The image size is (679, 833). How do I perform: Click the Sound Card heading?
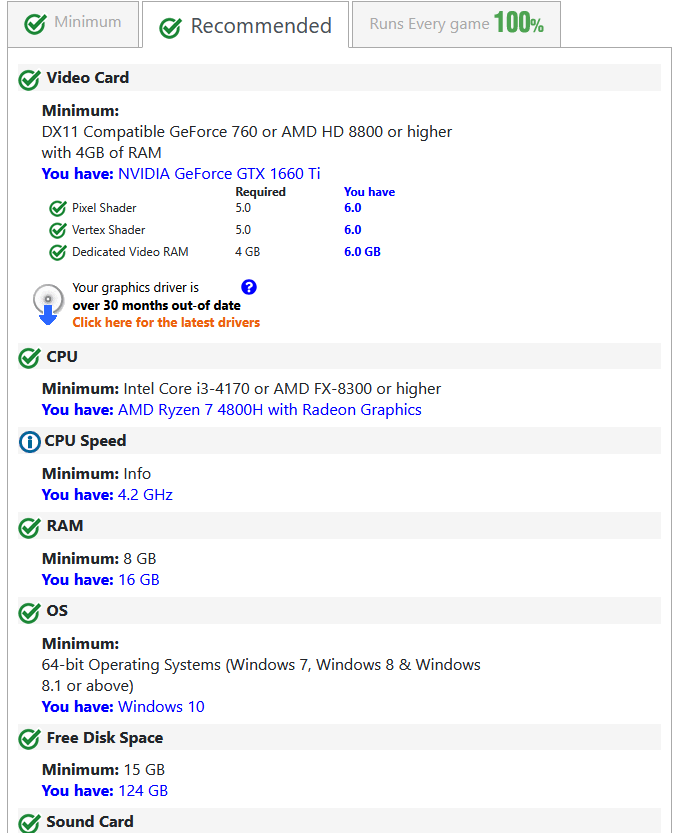tap(90, 822)
